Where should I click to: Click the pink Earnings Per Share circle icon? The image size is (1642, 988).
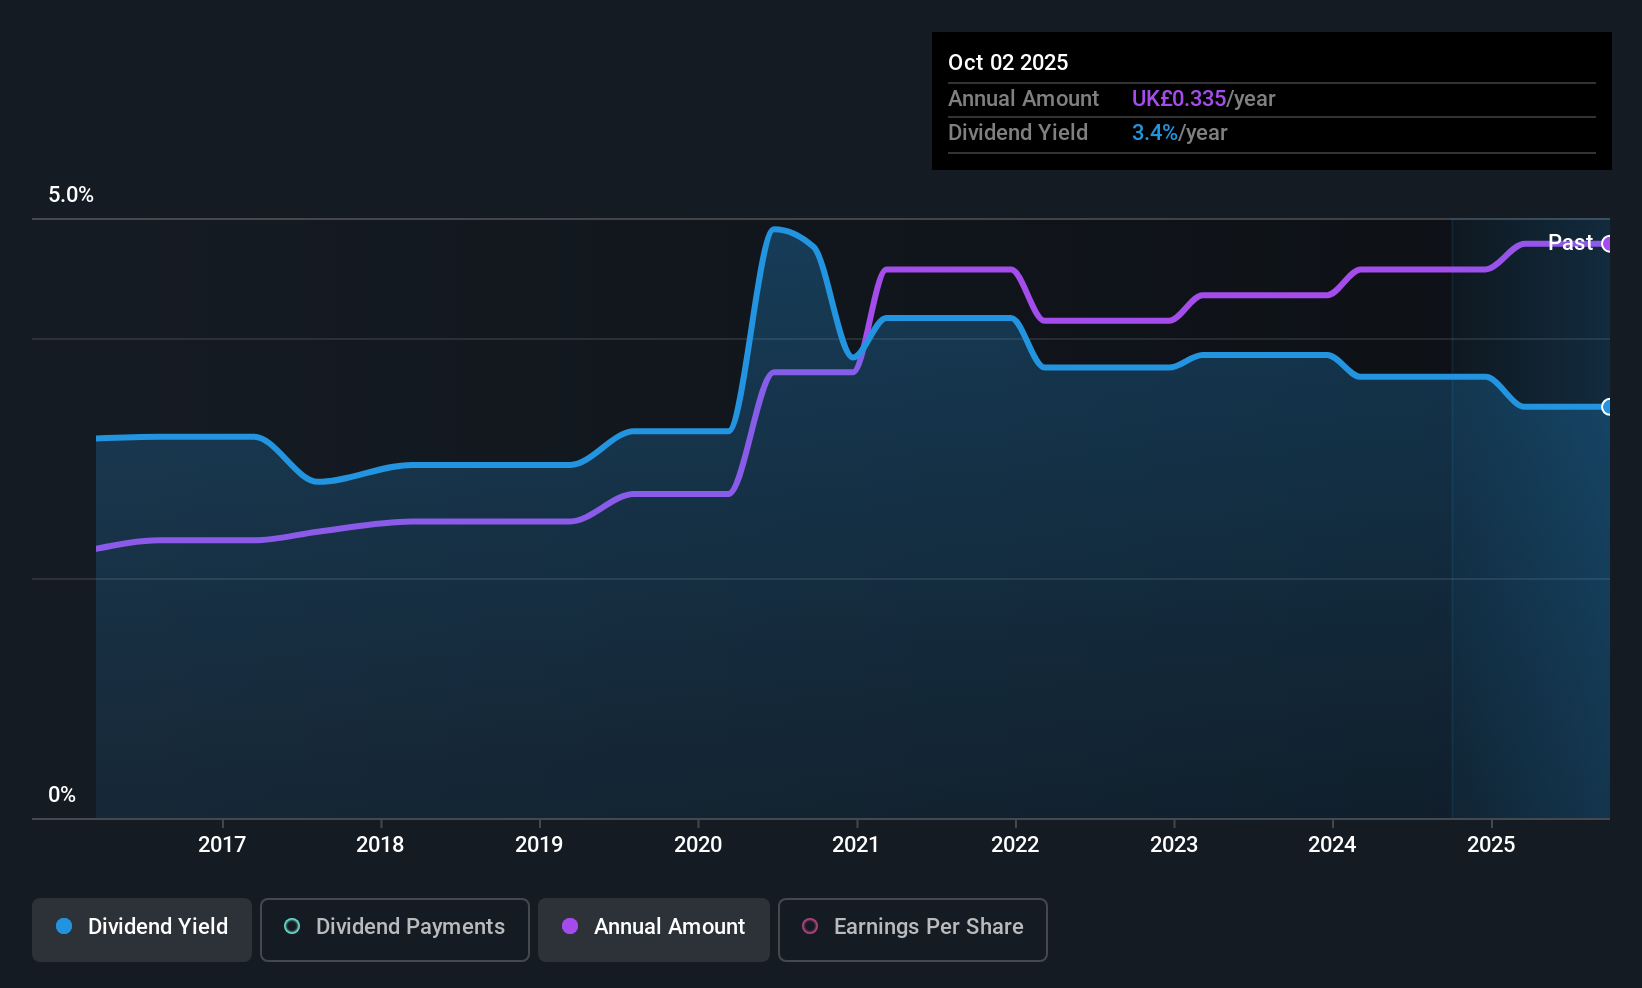(x=810, y=926)
